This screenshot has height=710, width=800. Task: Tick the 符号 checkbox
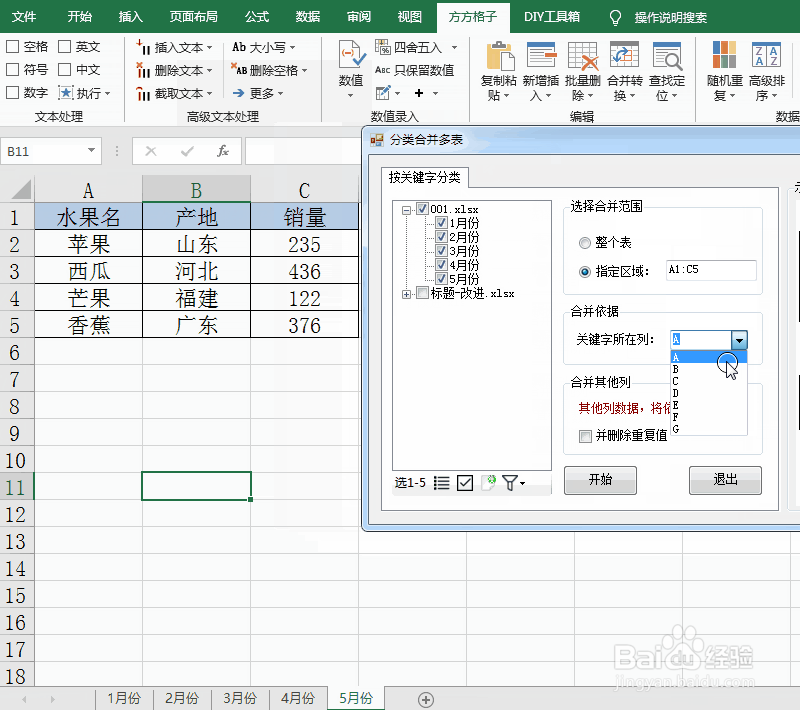(x=13, y=69)
